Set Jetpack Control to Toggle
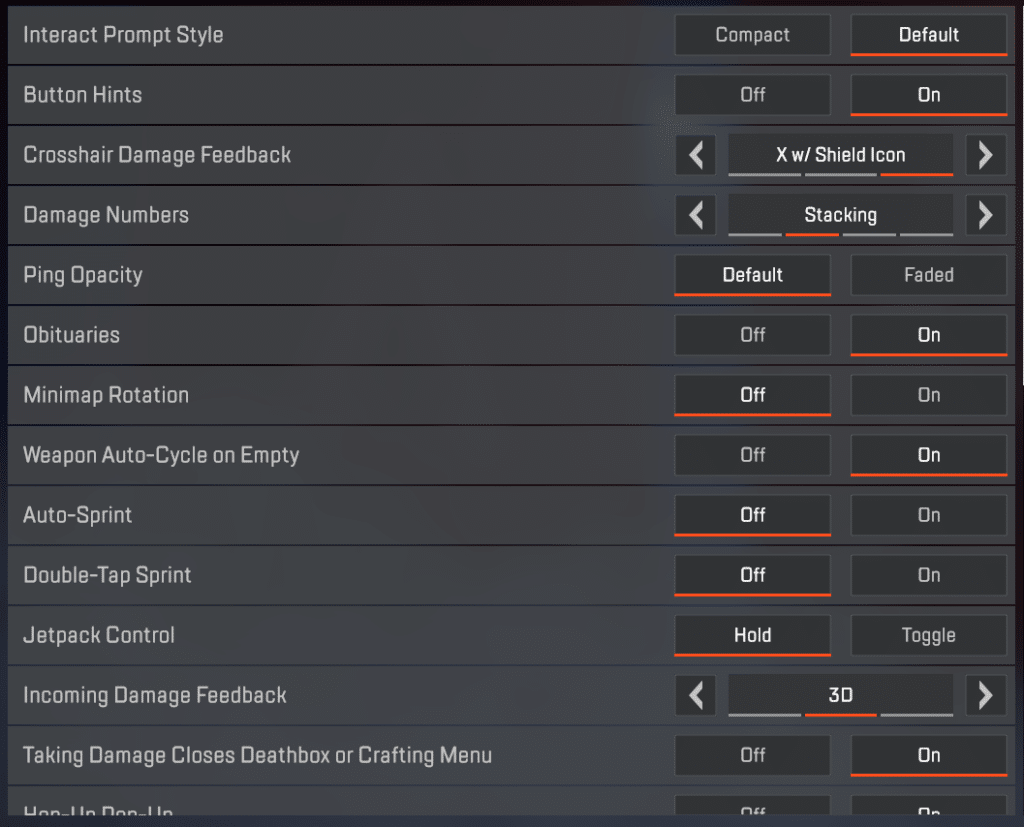 click(928, 635)
